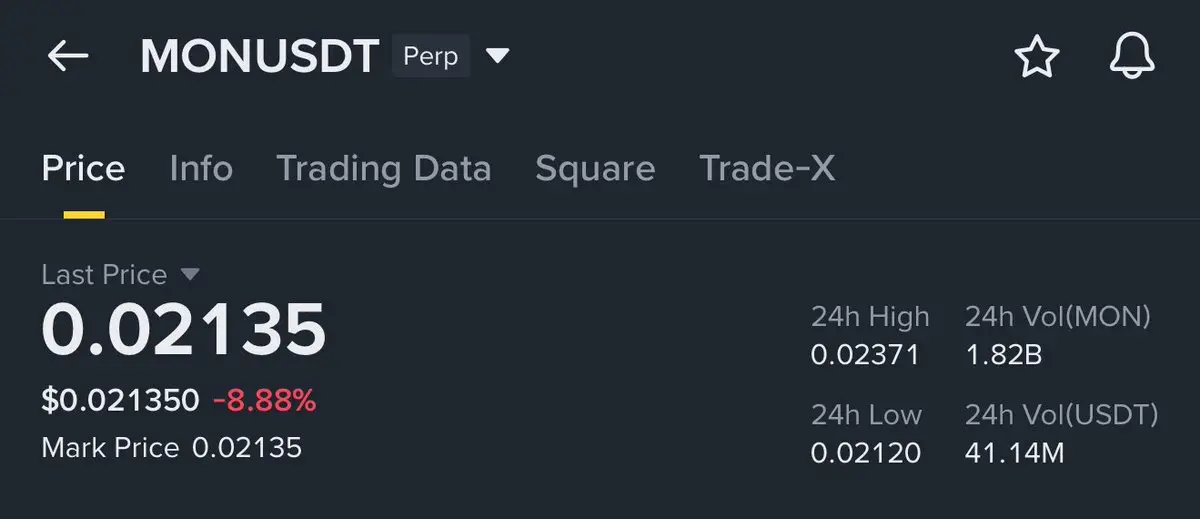Tap the 24h Vol(USDT) figure
Viewport: 1200px width, 519px height.
(x=1014, y=453)
